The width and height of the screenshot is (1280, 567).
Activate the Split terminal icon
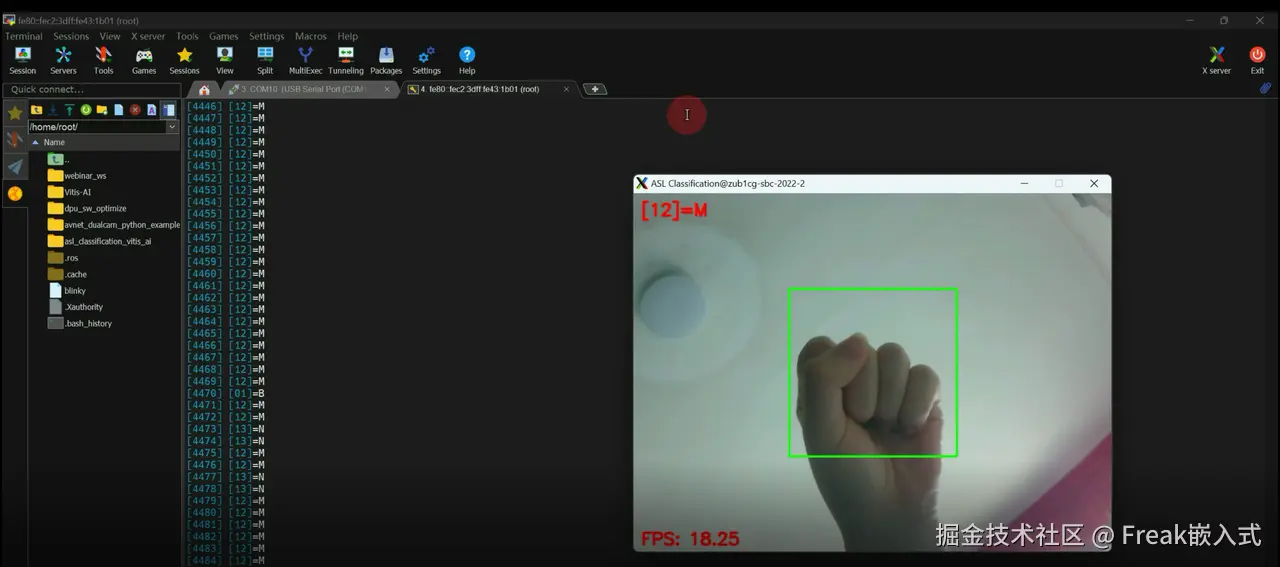(265, 60)
